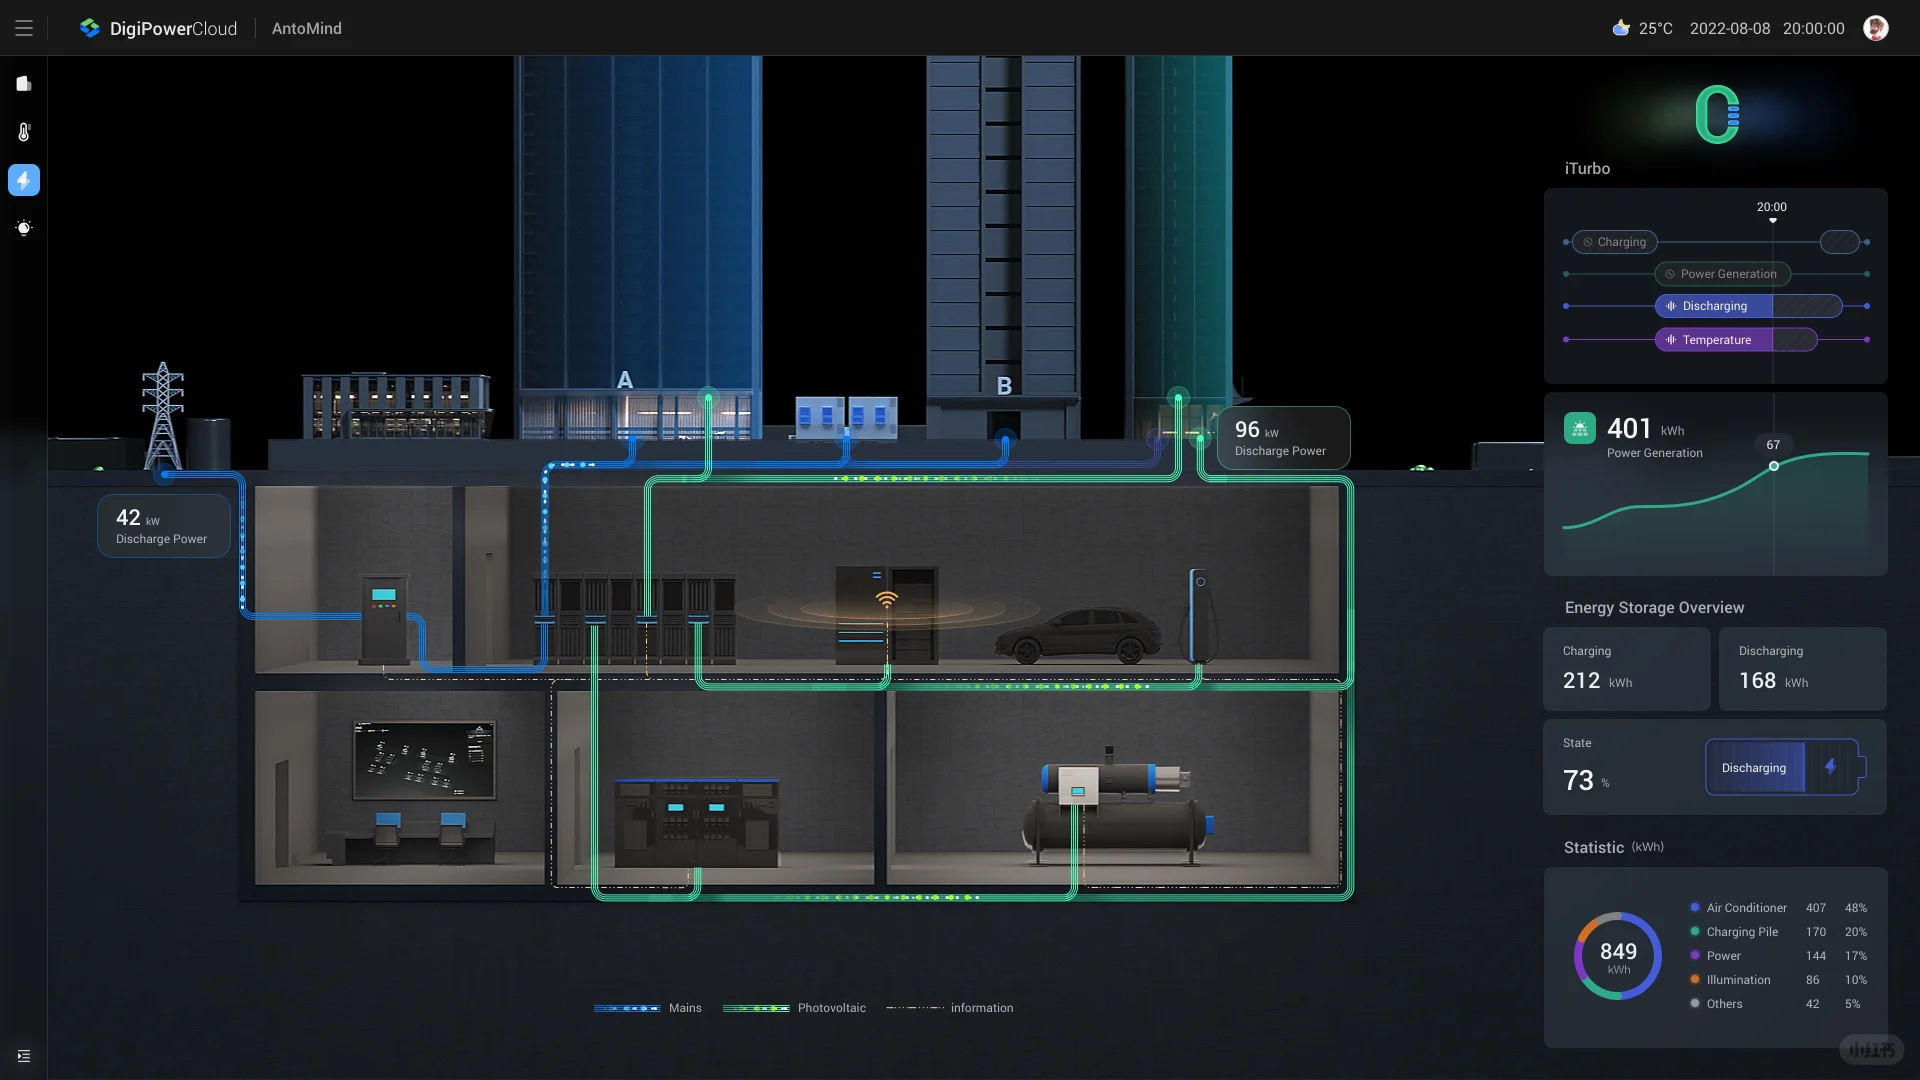The width and height of the screenshot is (1920, 1080).
Task: Click the iTurbo green ring logo
Action: [1717, 115]
